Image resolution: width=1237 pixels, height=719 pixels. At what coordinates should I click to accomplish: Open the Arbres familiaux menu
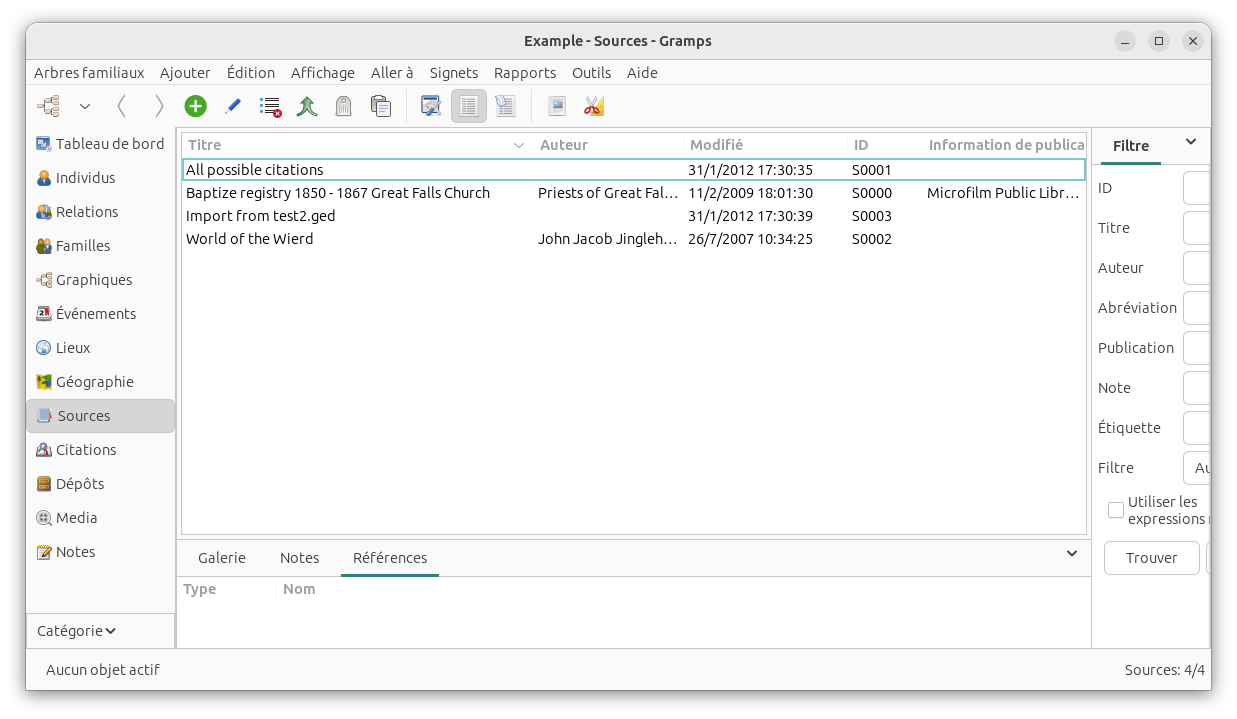(x=89, y=73)
